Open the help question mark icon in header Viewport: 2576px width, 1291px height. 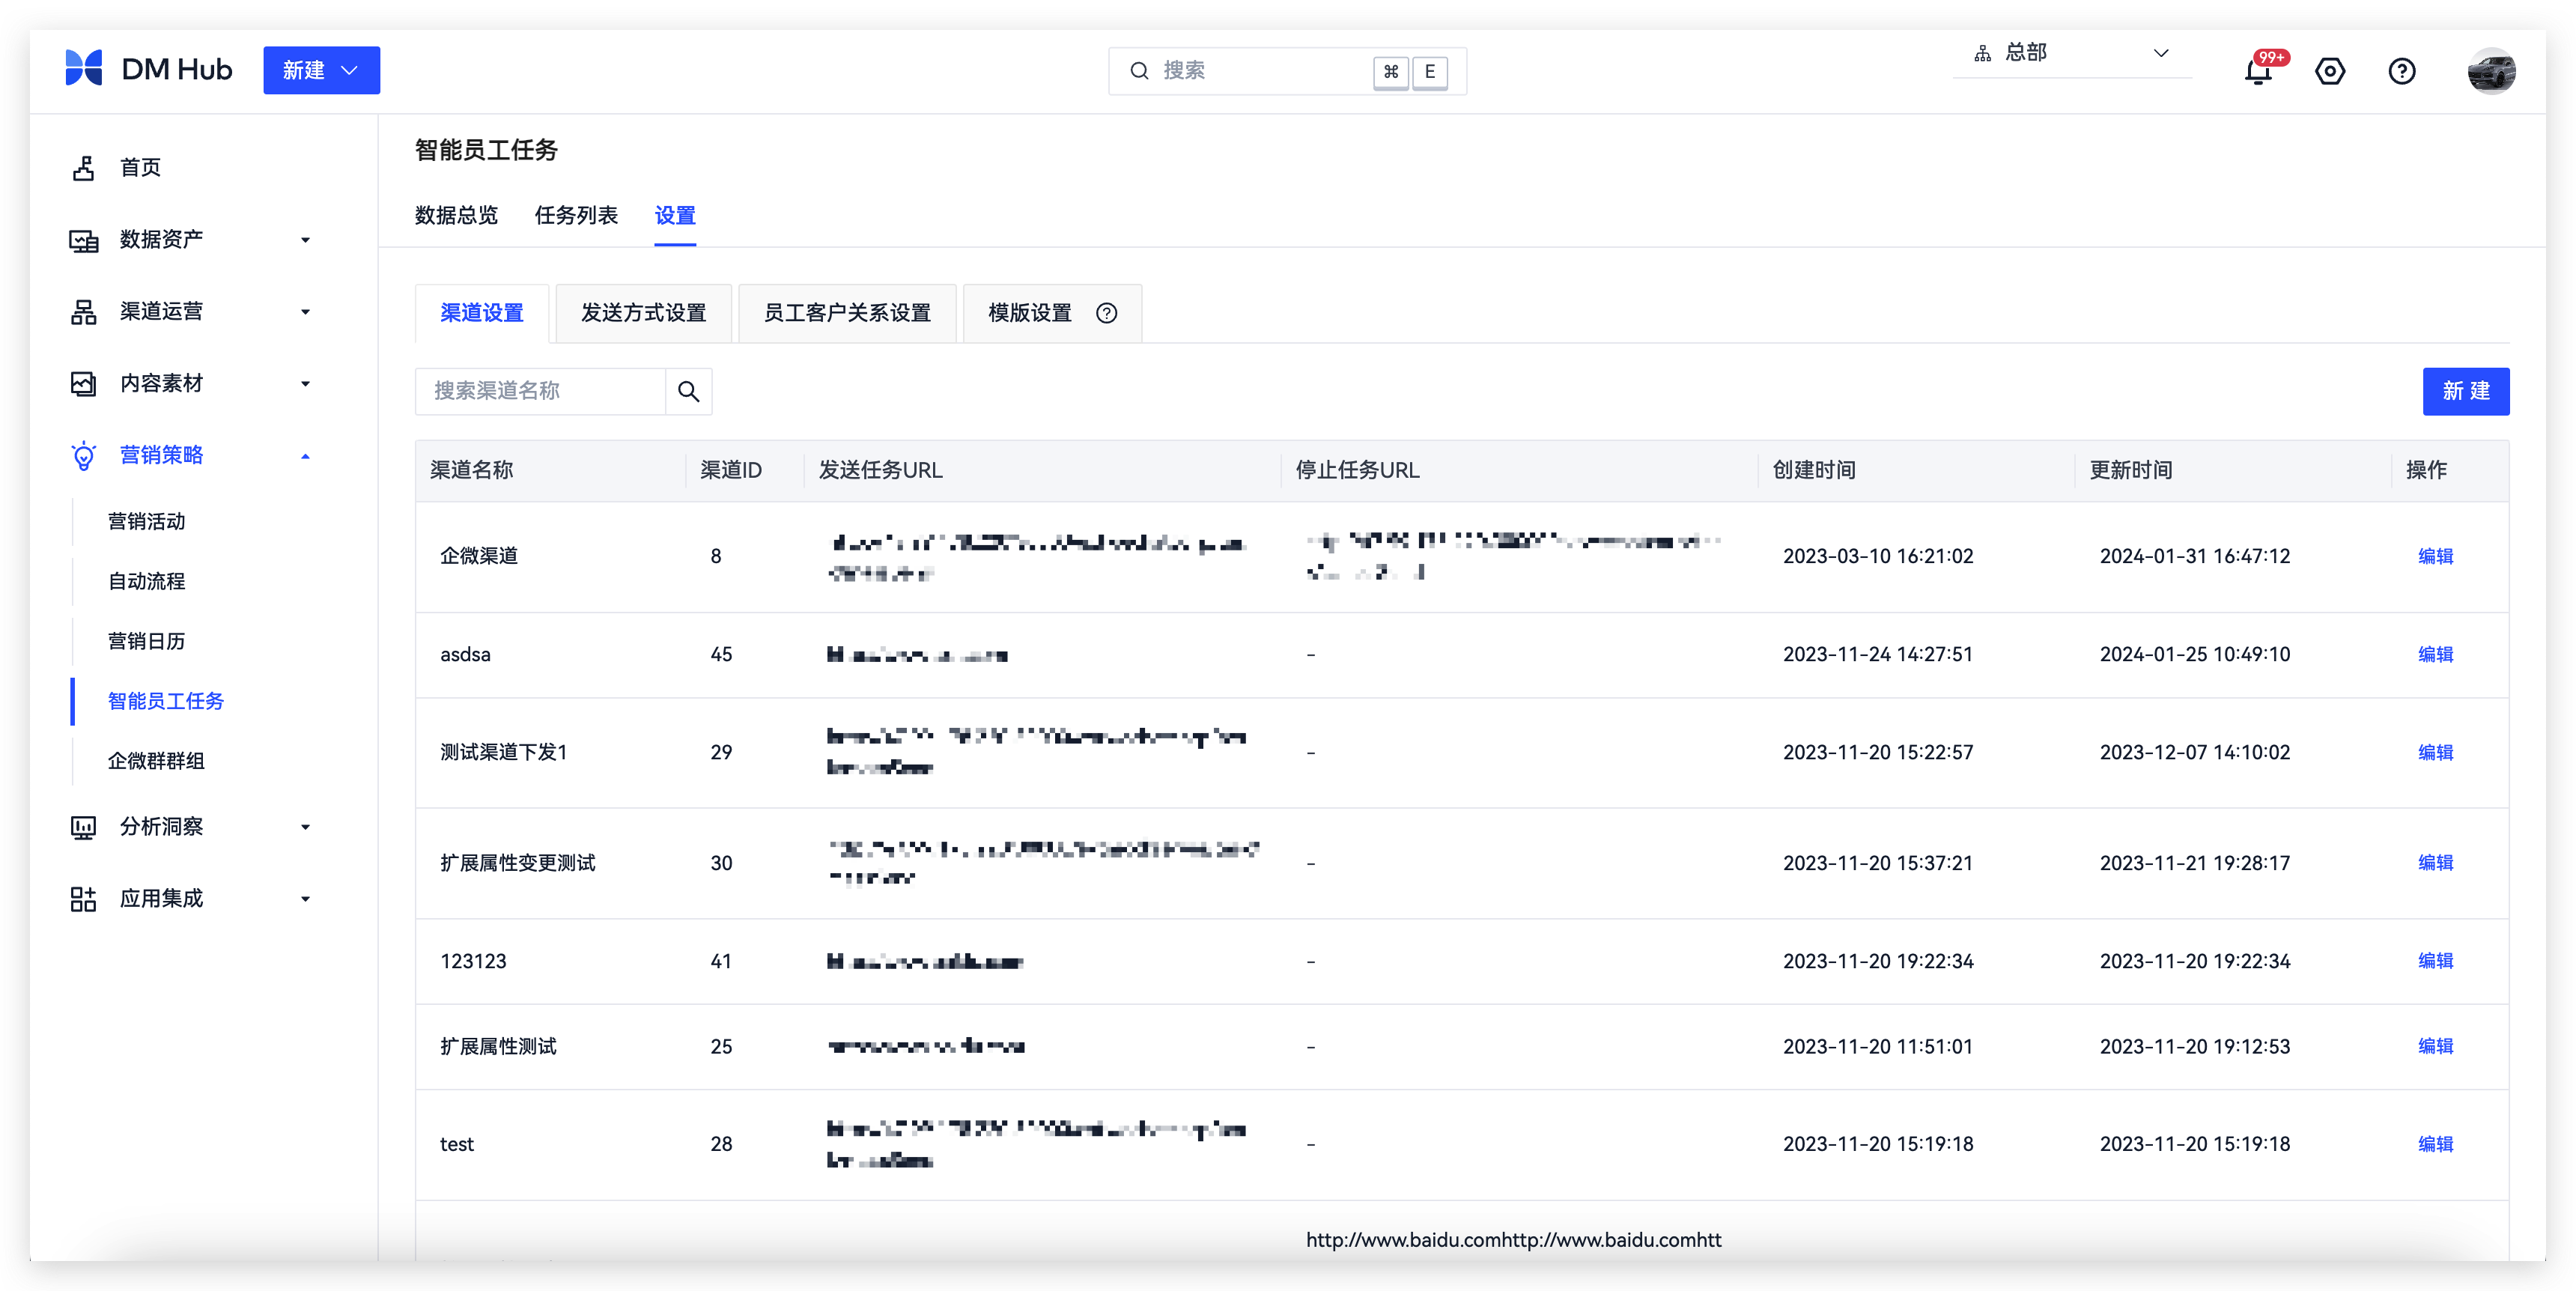2401,71
